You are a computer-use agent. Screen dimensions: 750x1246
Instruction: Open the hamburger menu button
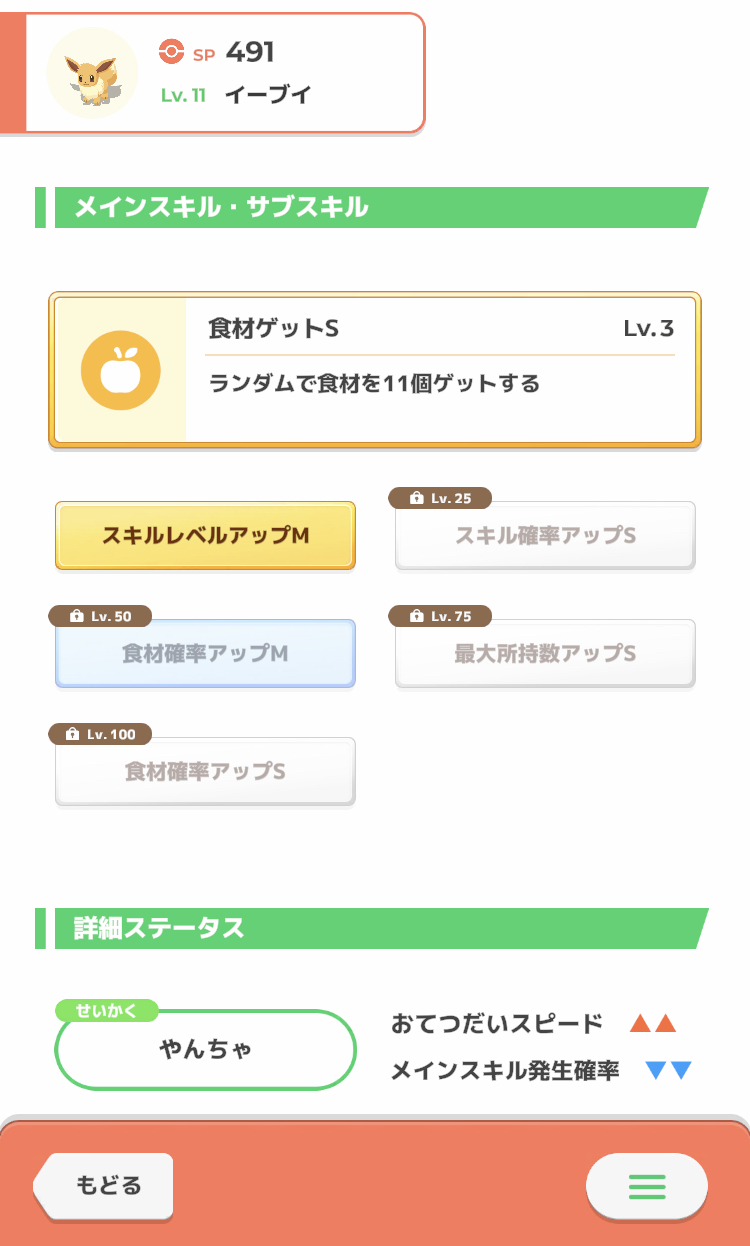(647, 1186)
